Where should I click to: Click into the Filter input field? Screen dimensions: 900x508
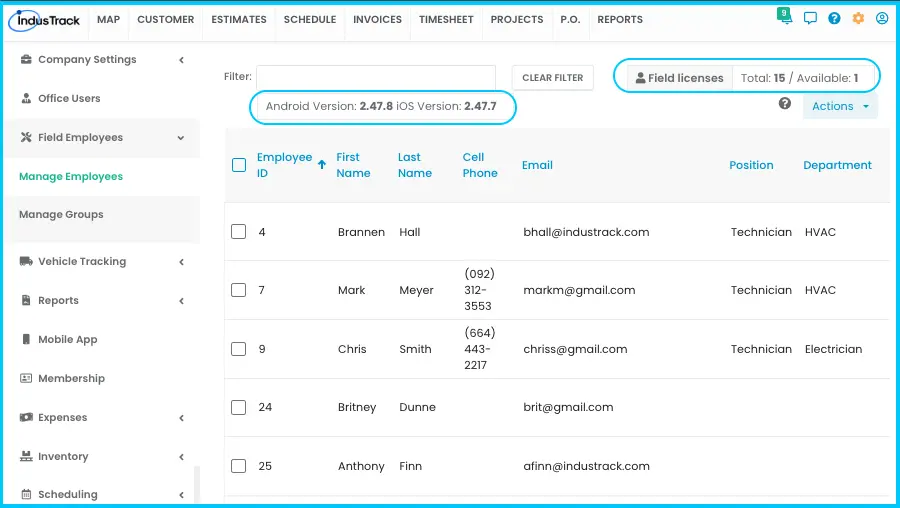point(376,77)
